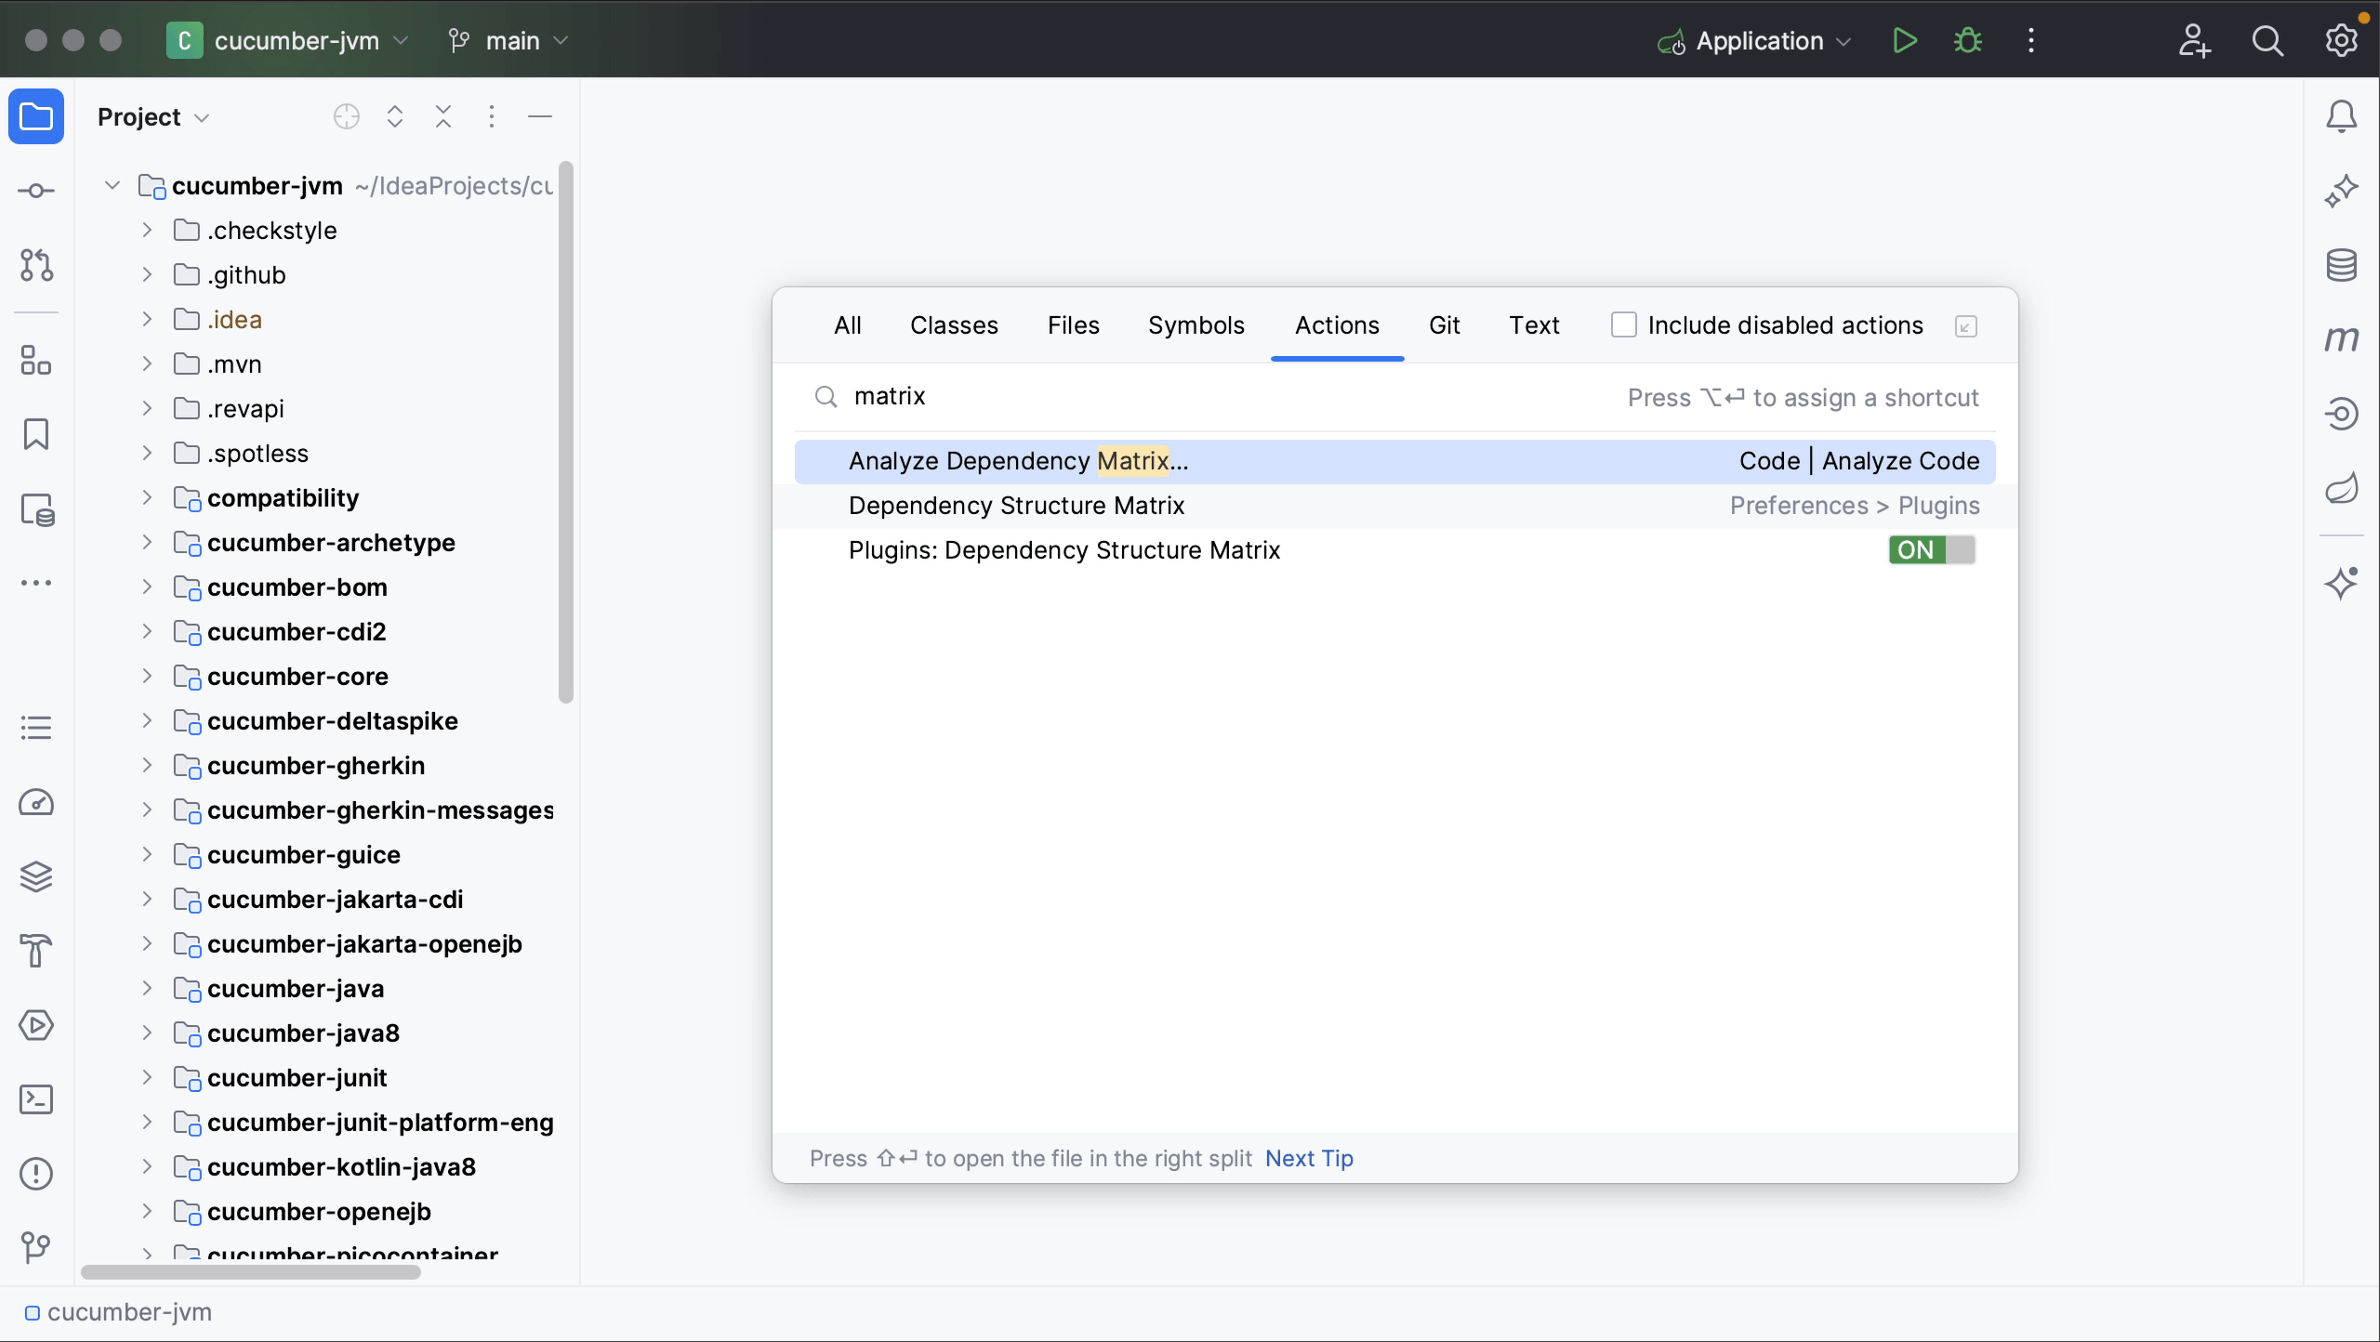Toggle Plugins Dependency Structure Matrix ON
The image size is (2380, 1342).
(x=1930, y=549)
